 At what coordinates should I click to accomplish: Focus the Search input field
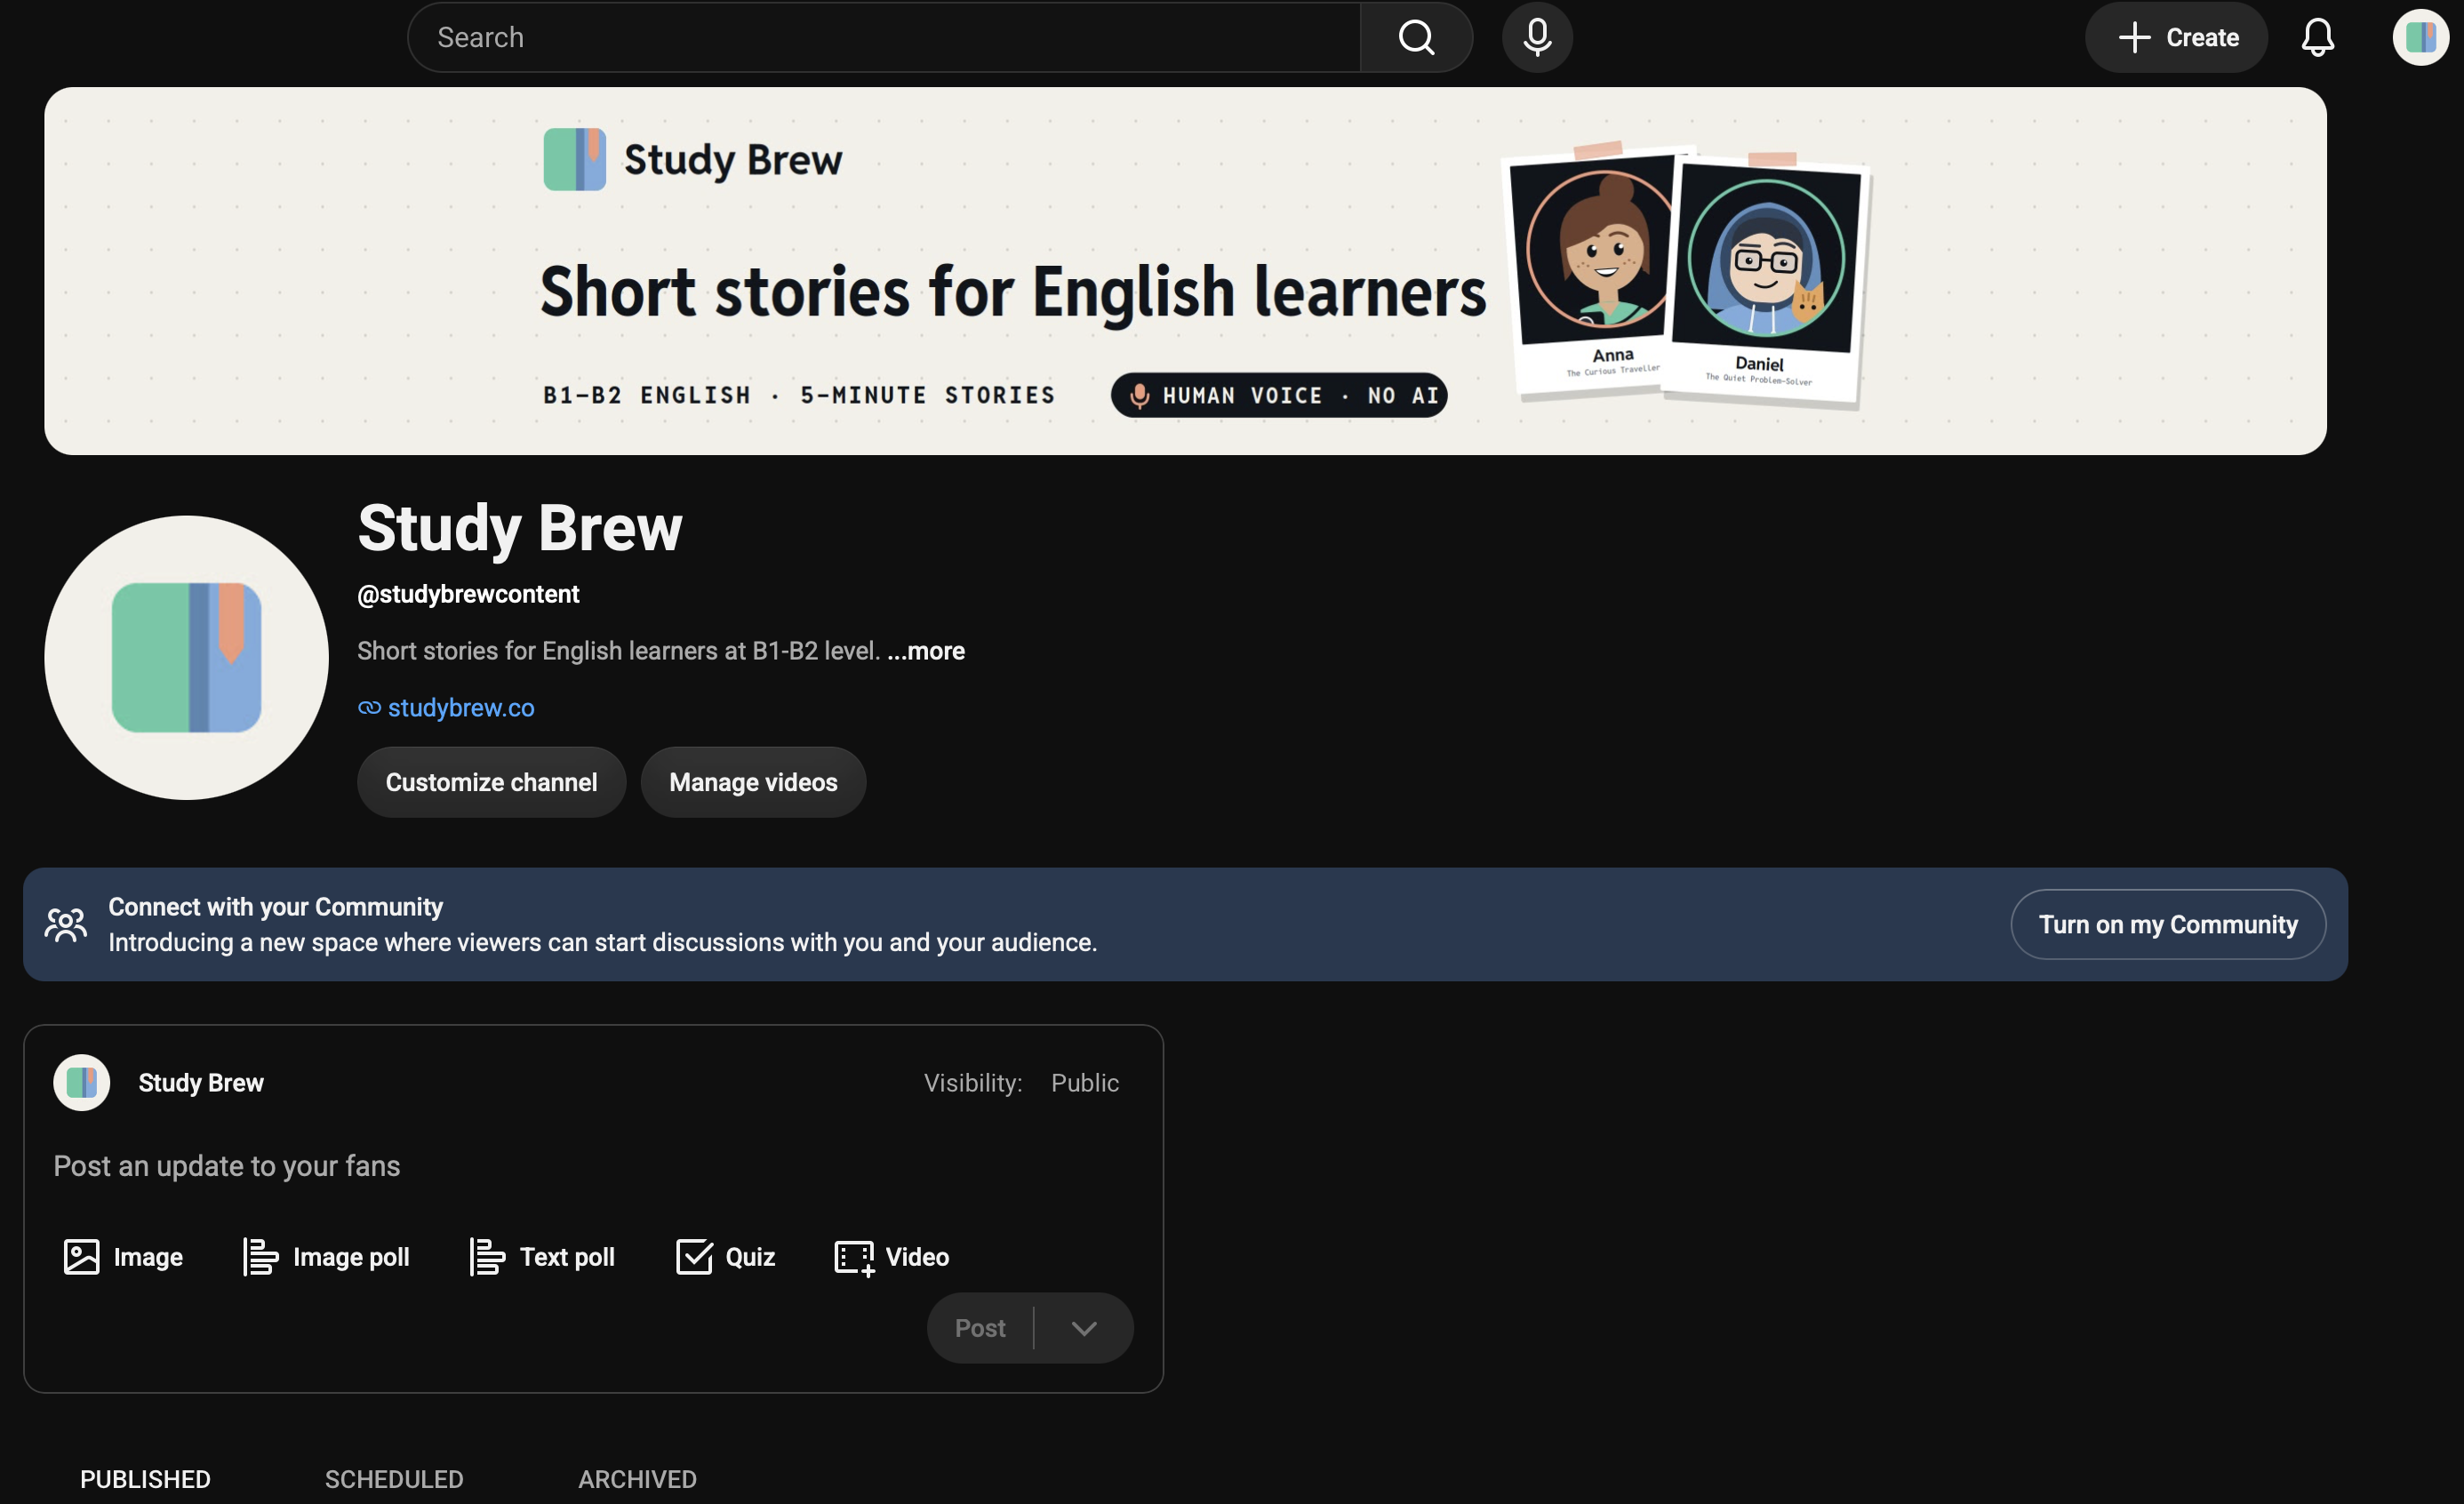coord(884,37)
